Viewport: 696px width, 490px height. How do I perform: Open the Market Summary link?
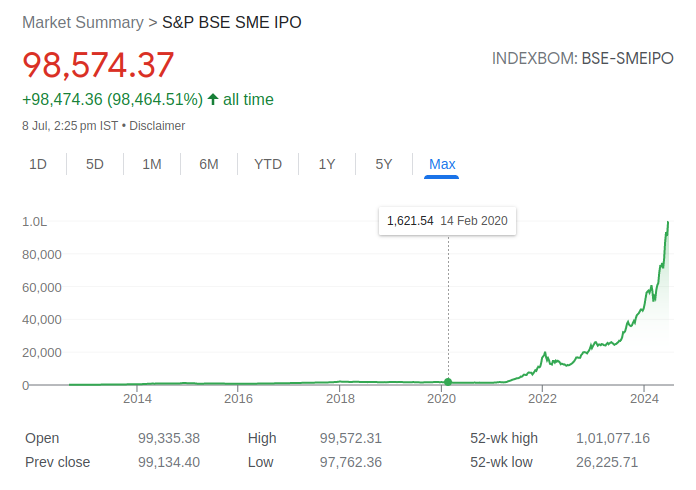coord(82,21)
